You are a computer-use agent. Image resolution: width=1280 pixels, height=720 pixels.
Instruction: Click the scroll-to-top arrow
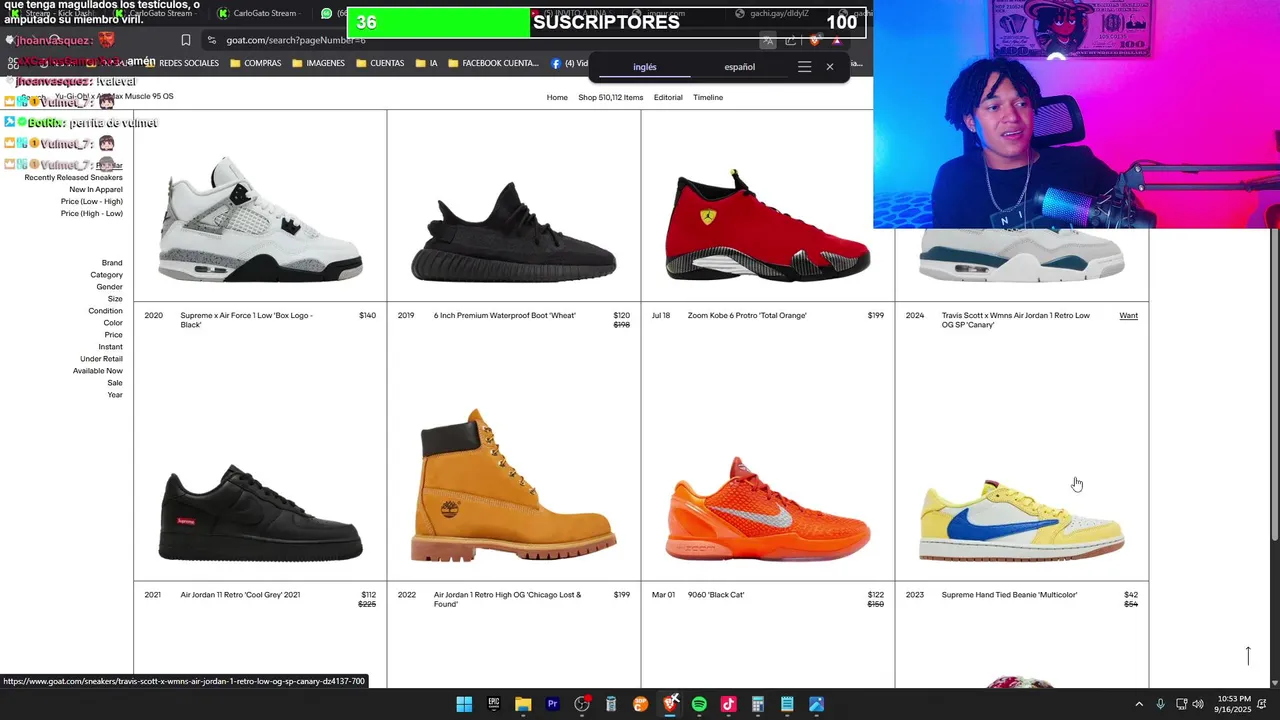point(1248,656)
